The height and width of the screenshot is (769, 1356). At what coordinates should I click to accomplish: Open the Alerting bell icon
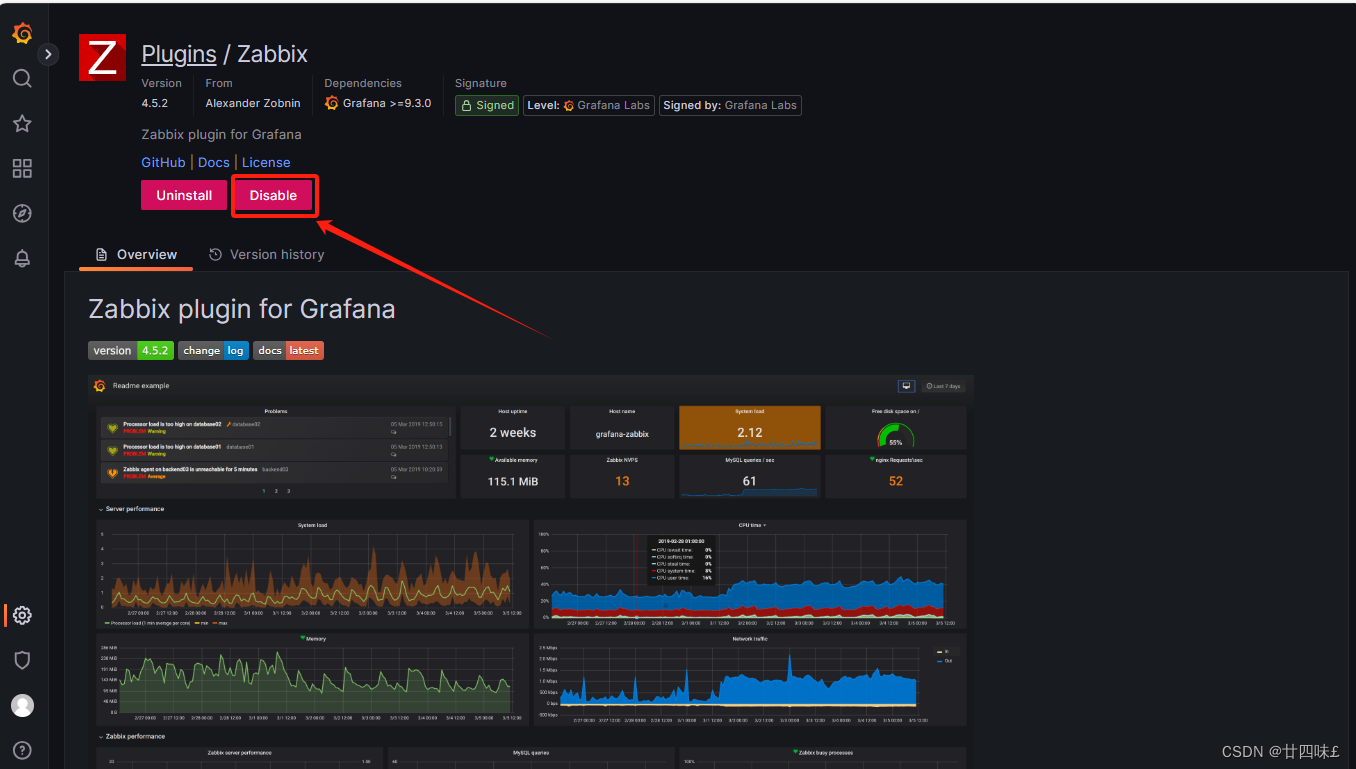point(22,258)
